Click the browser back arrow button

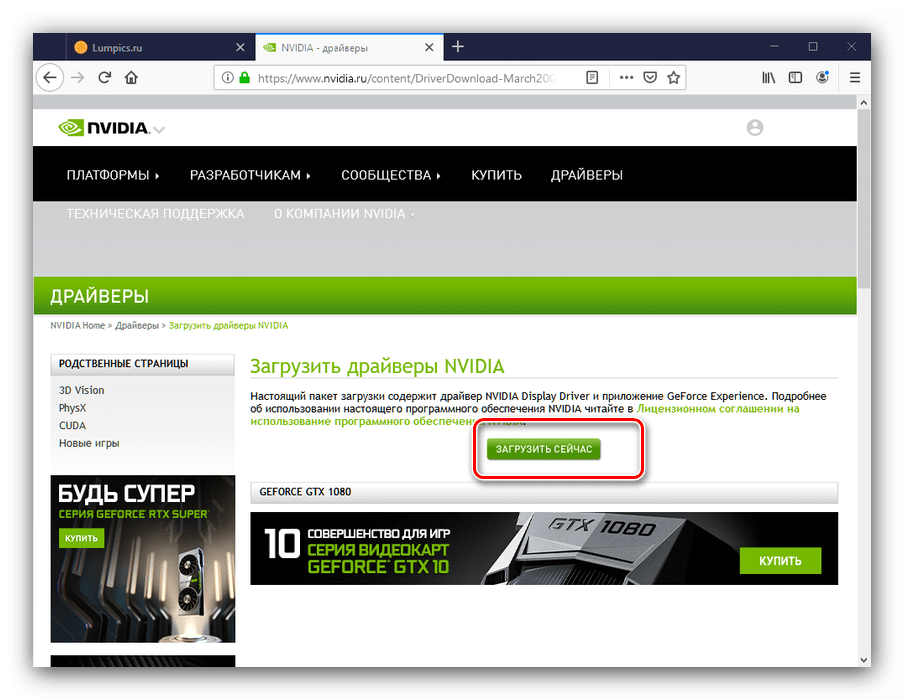pyautogui.click(x=50, y=77)
